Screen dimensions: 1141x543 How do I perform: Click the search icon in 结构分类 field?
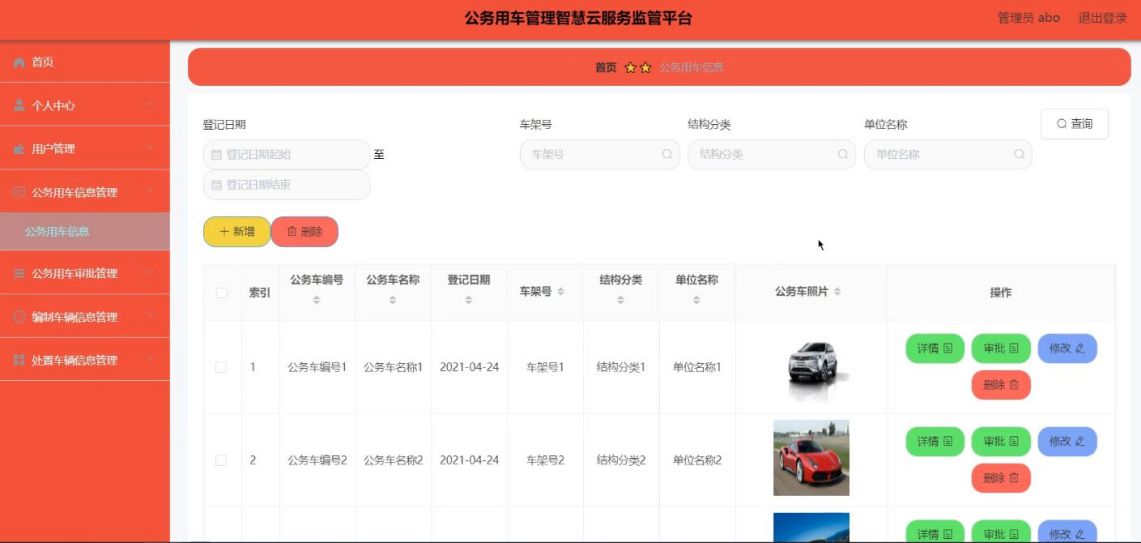click(843, 154)
